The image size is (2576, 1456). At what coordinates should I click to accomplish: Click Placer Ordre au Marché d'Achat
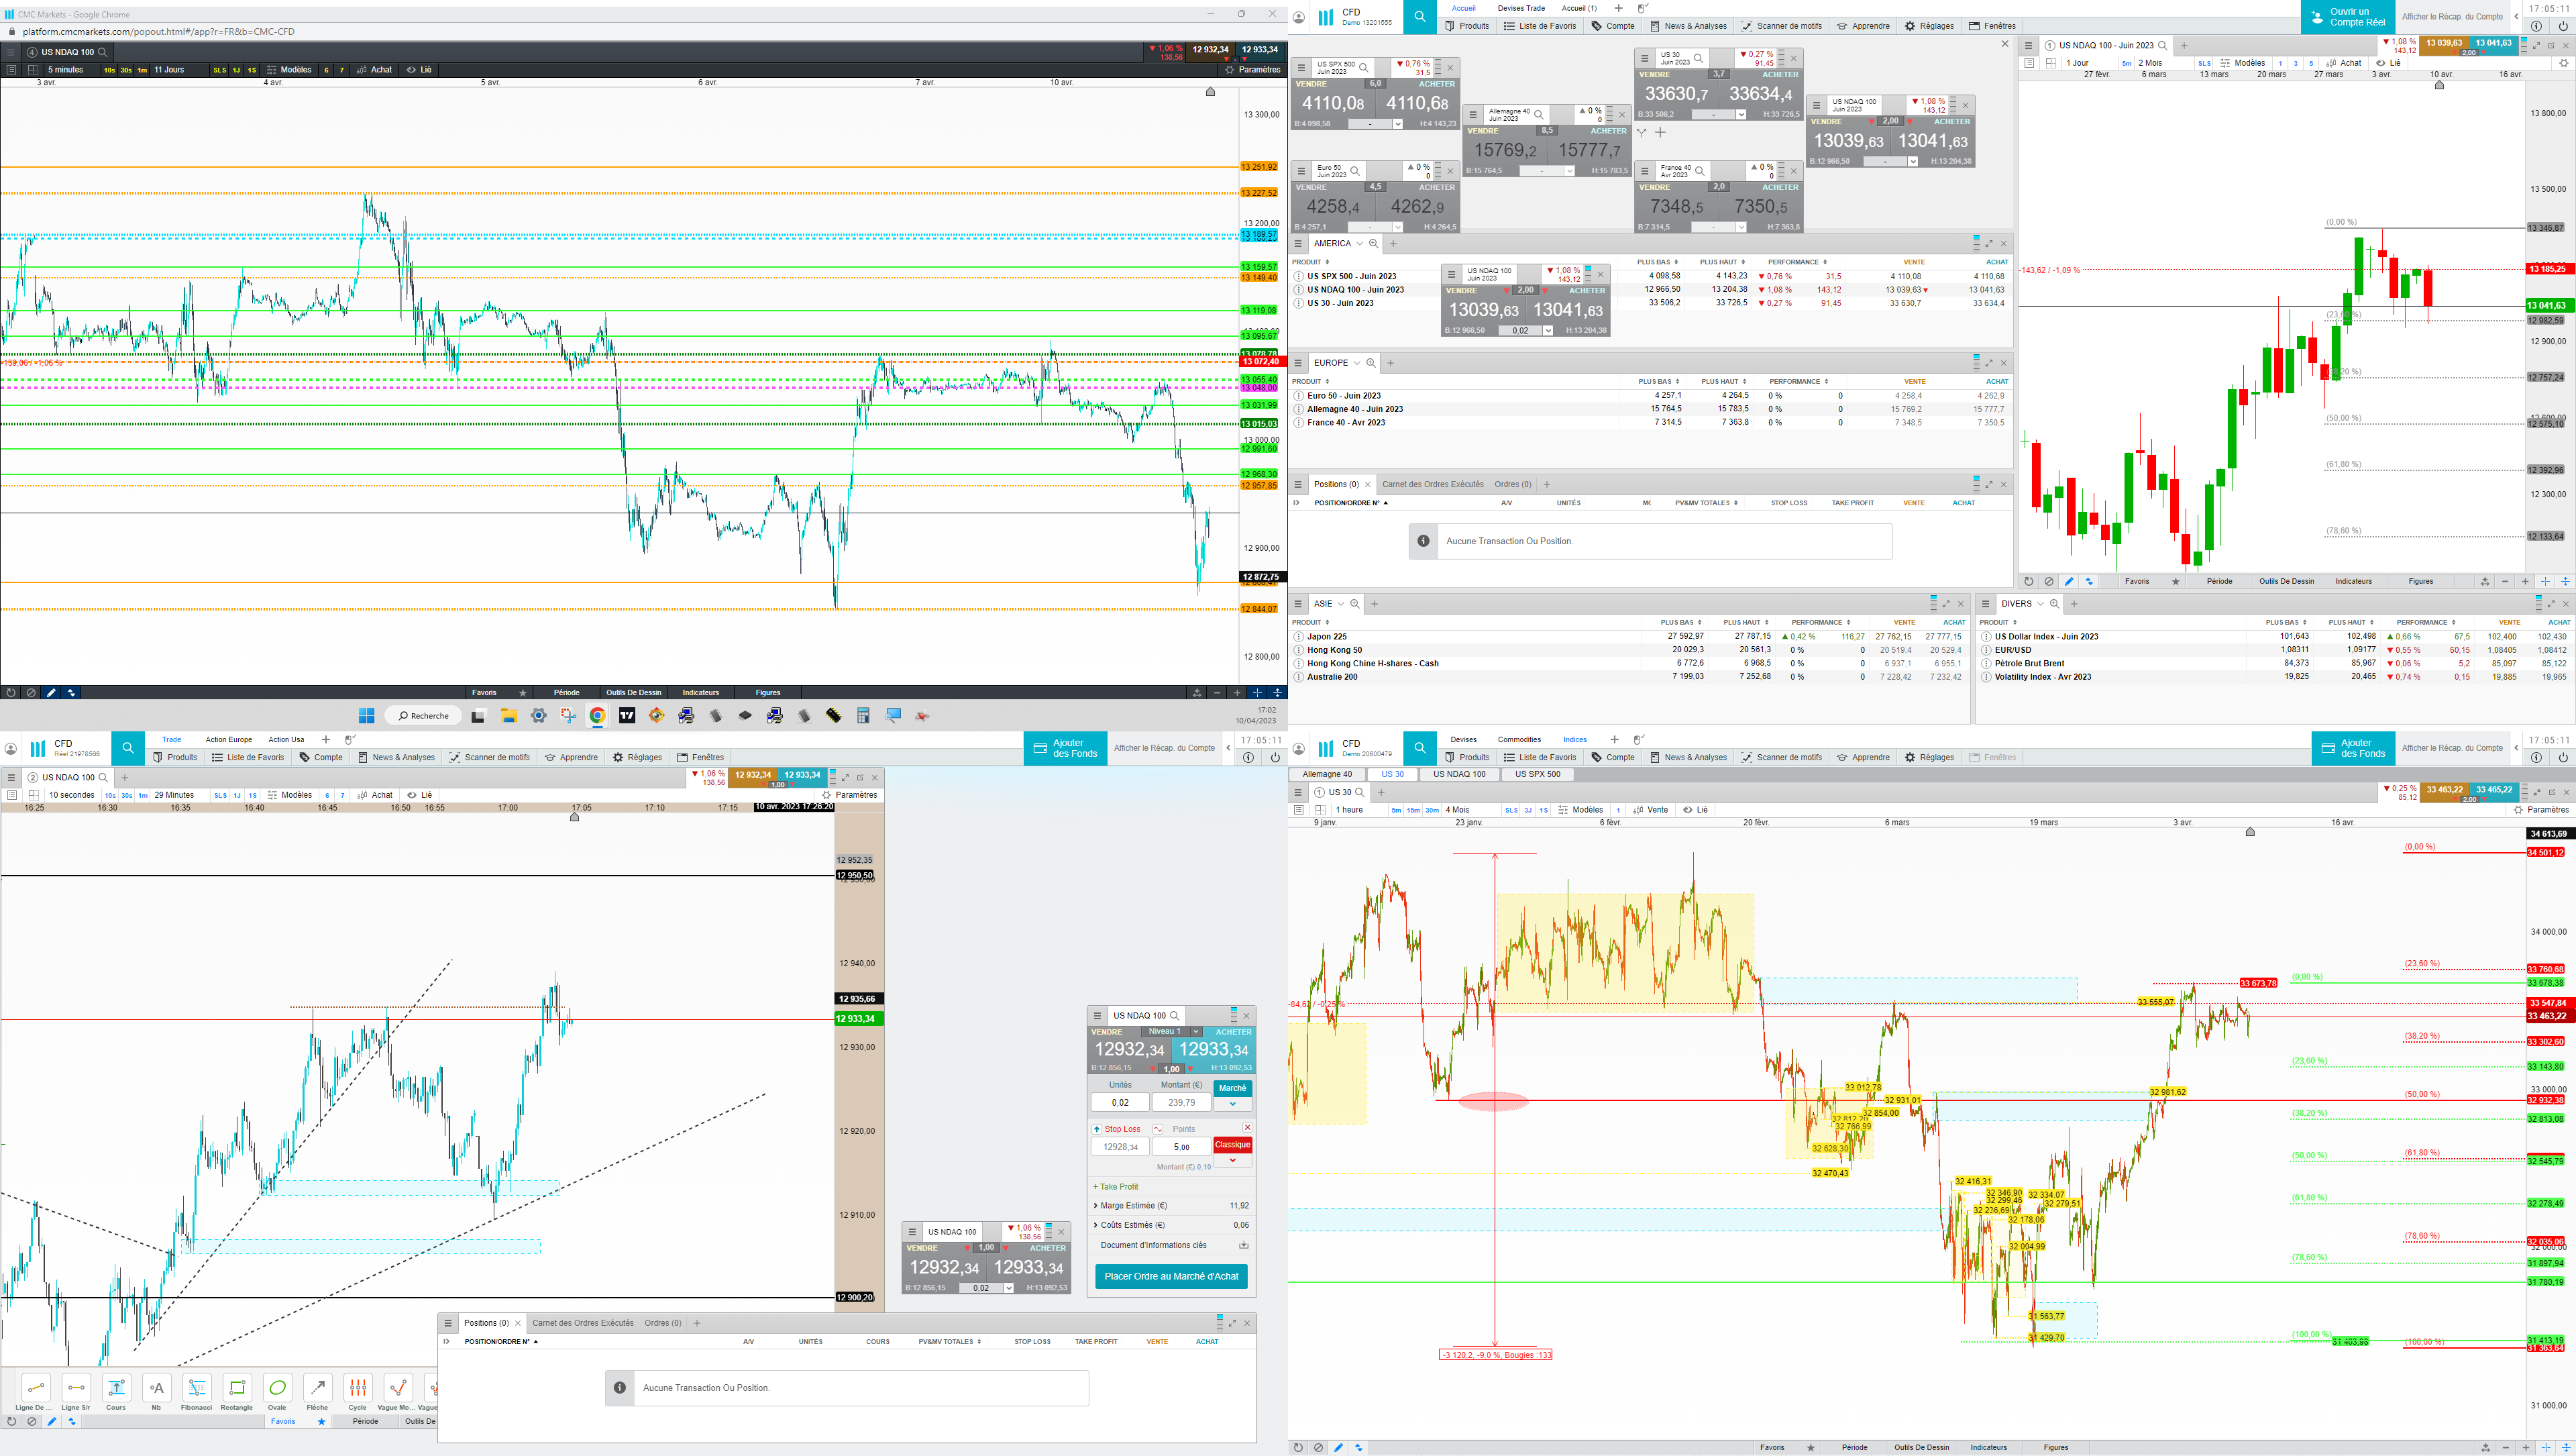click(x=1171, y=1276)
